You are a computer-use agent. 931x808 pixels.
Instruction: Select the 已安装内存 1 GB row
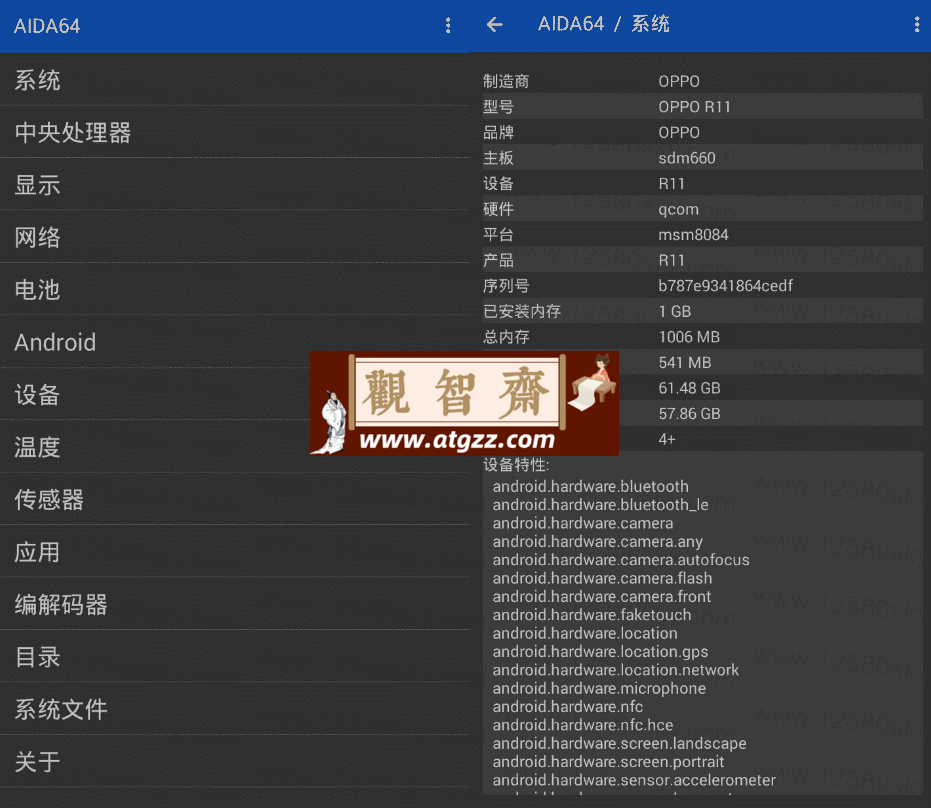[x=702, y=311]
